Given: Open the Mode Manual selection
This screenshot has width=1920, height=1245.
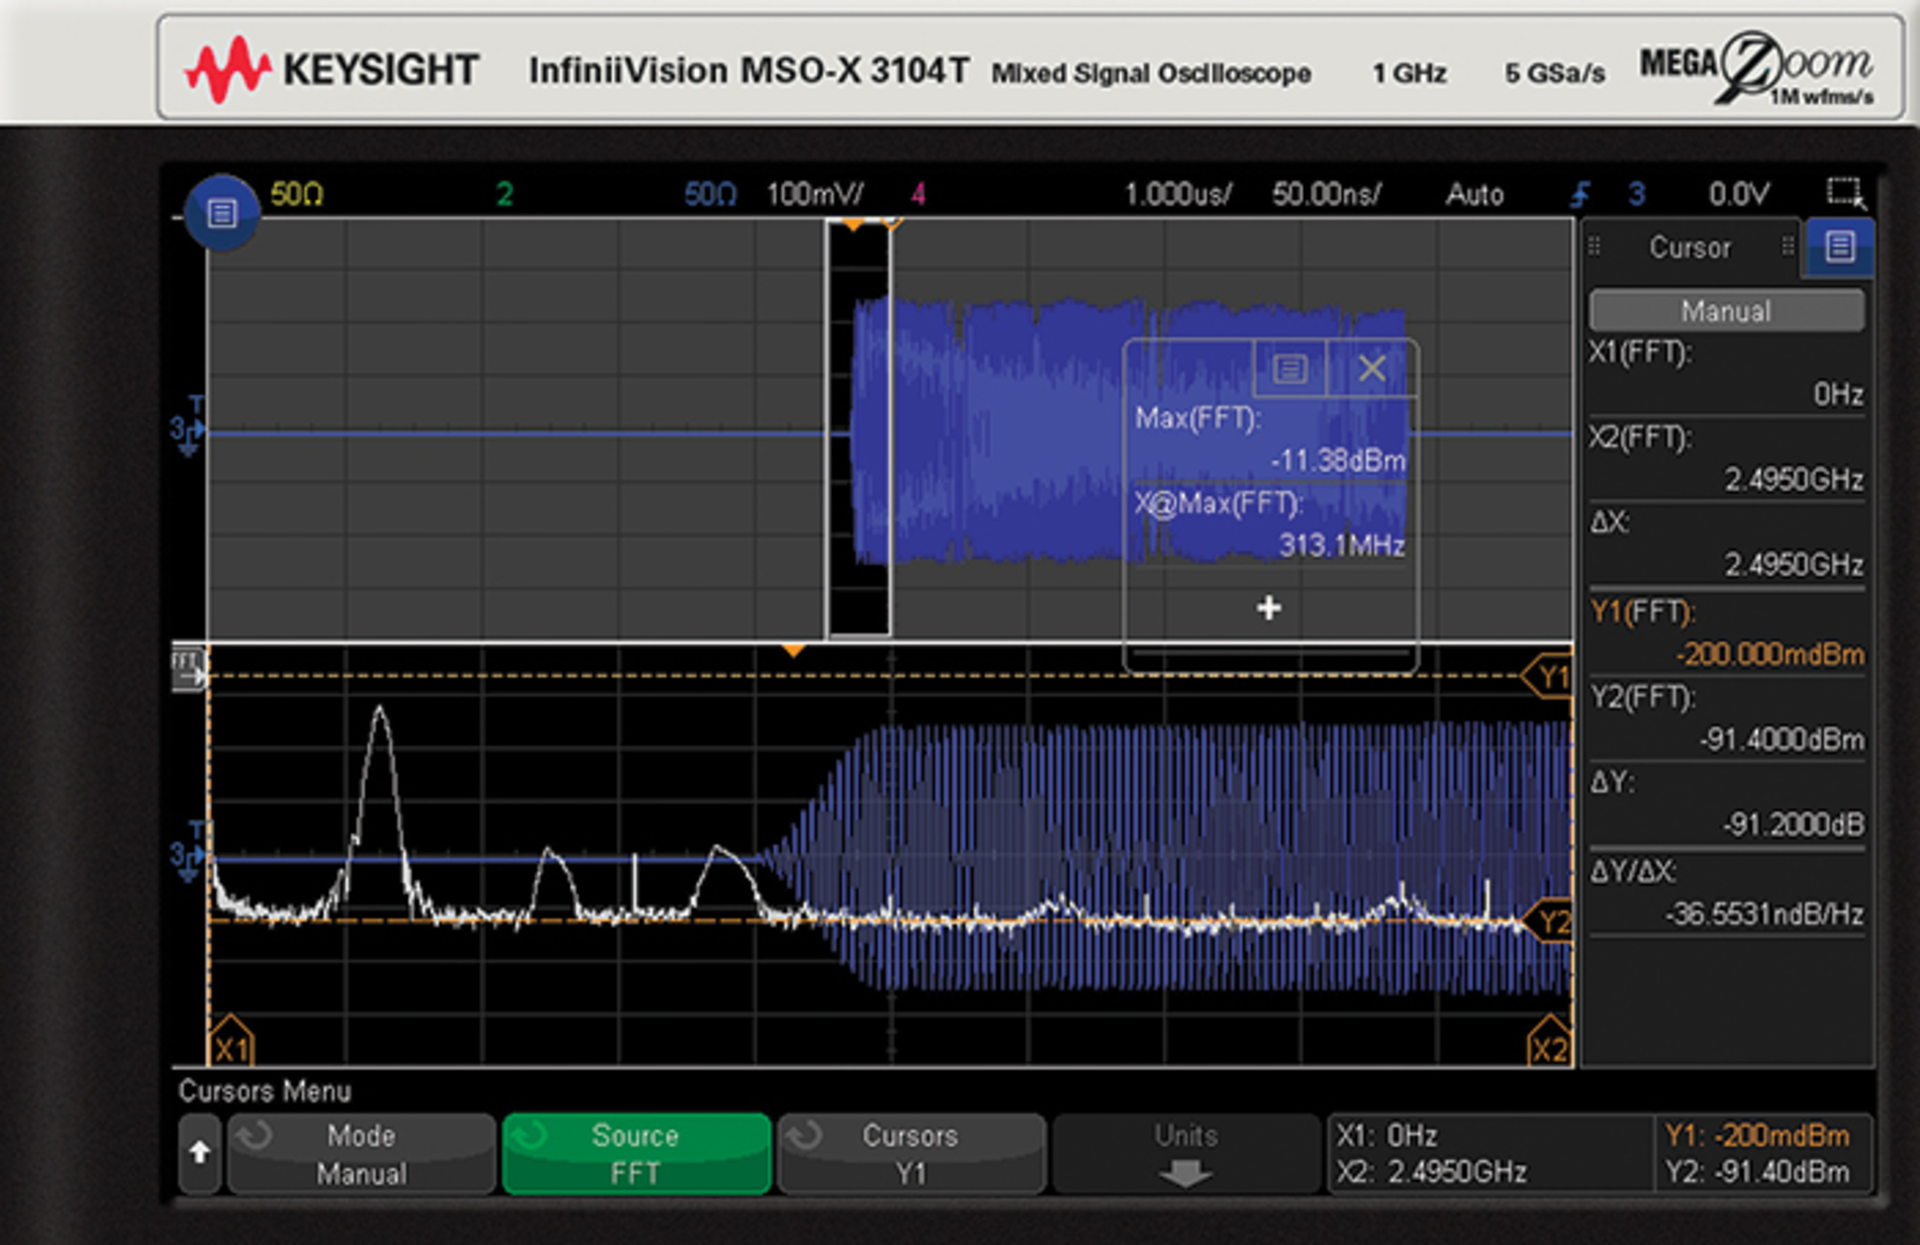Looking at the screenshot, I should pos(362,1153).
